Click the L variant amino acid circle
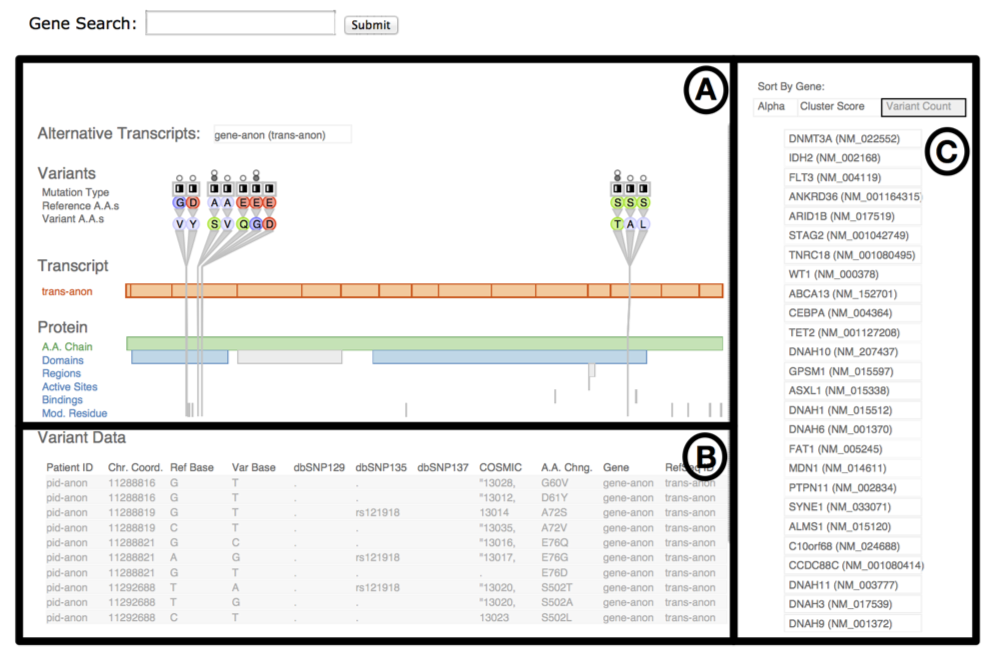This screenshot has height=649, width=986. [x=643, y=224]
